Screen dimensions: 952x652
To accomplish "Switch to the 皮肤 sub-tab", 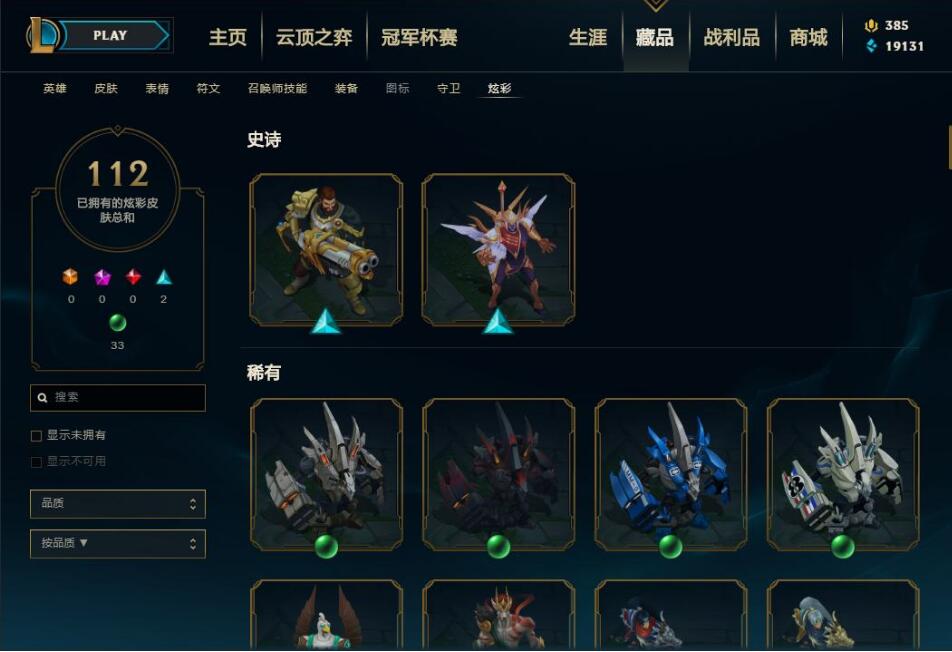I will click(x=106, y=89).
